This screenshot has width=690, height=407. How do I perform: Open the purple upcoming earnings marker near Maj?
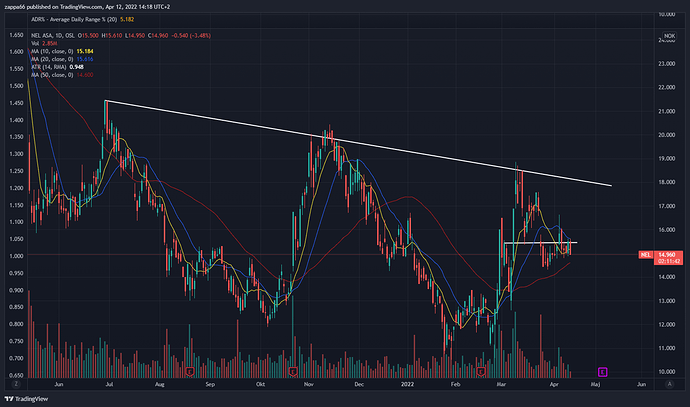602,372
